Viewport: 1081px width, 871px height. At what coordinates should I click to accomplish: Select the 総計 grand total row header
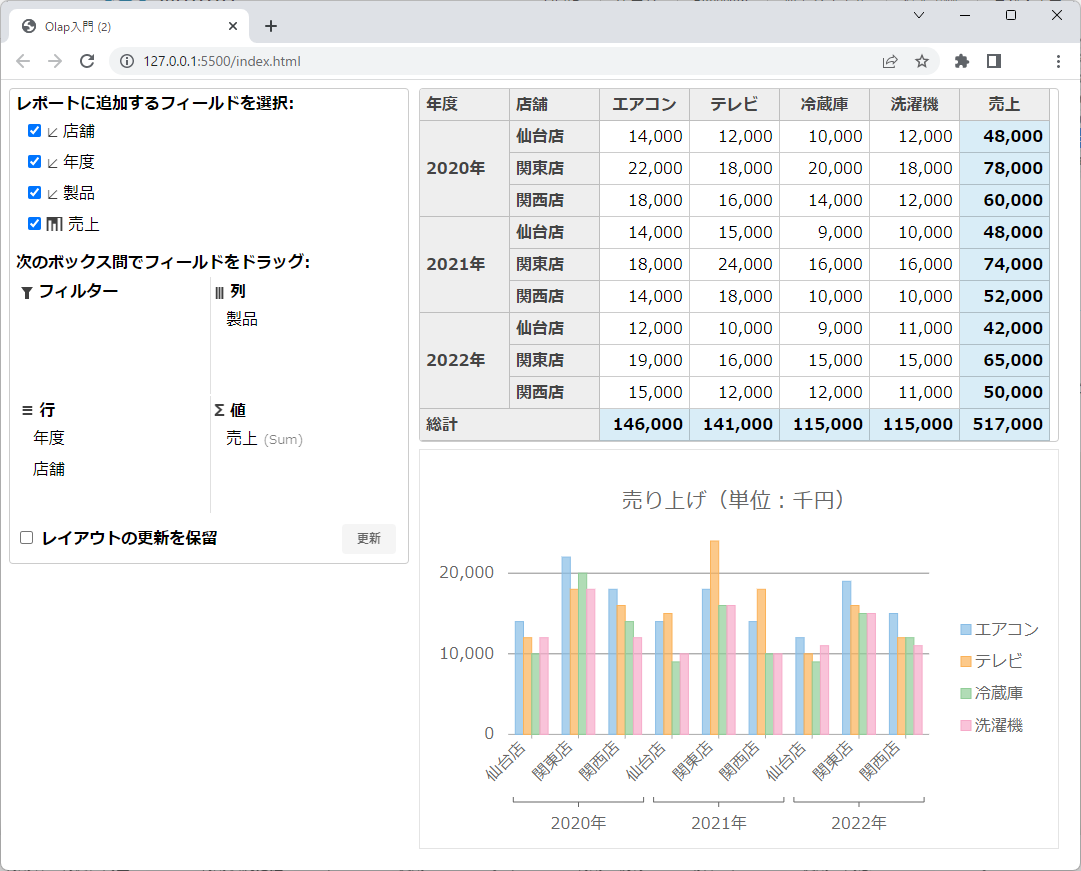(509, 424)
